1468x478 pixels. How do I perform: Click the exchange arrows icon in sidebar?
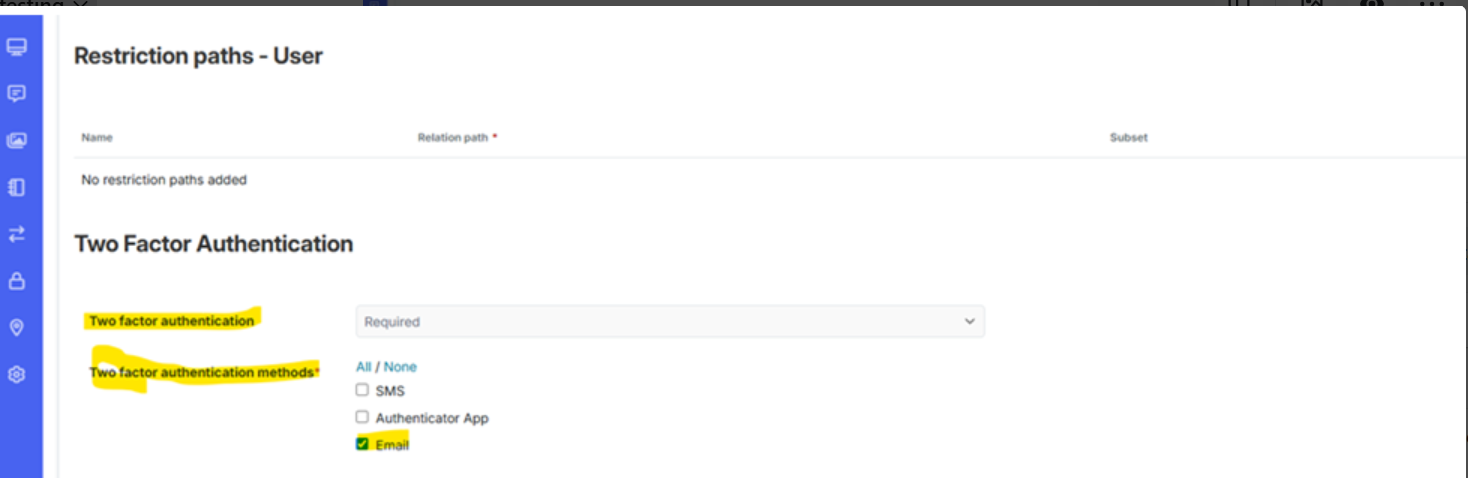click(17, 234)
